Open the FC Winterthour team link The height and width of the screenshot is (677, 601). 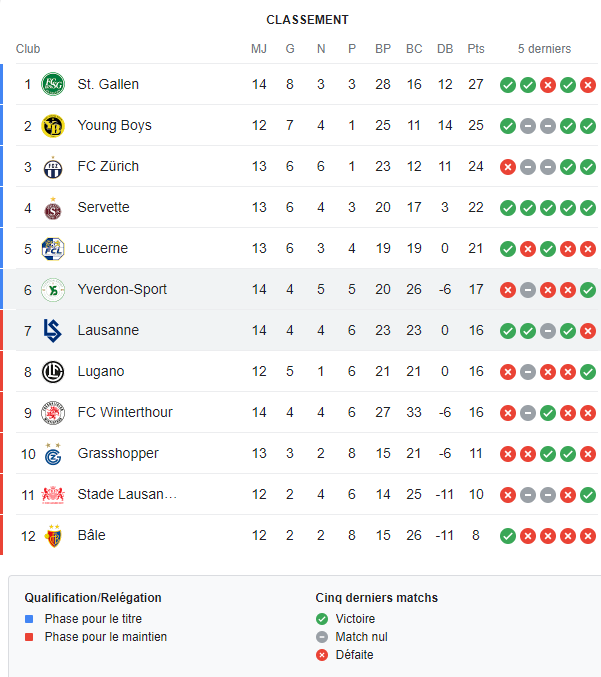[125, 413]
